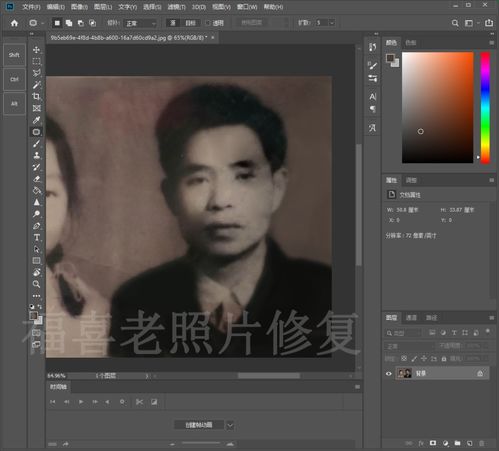Click the Share icon top right
499x451 pixels.
click(489, 23)
